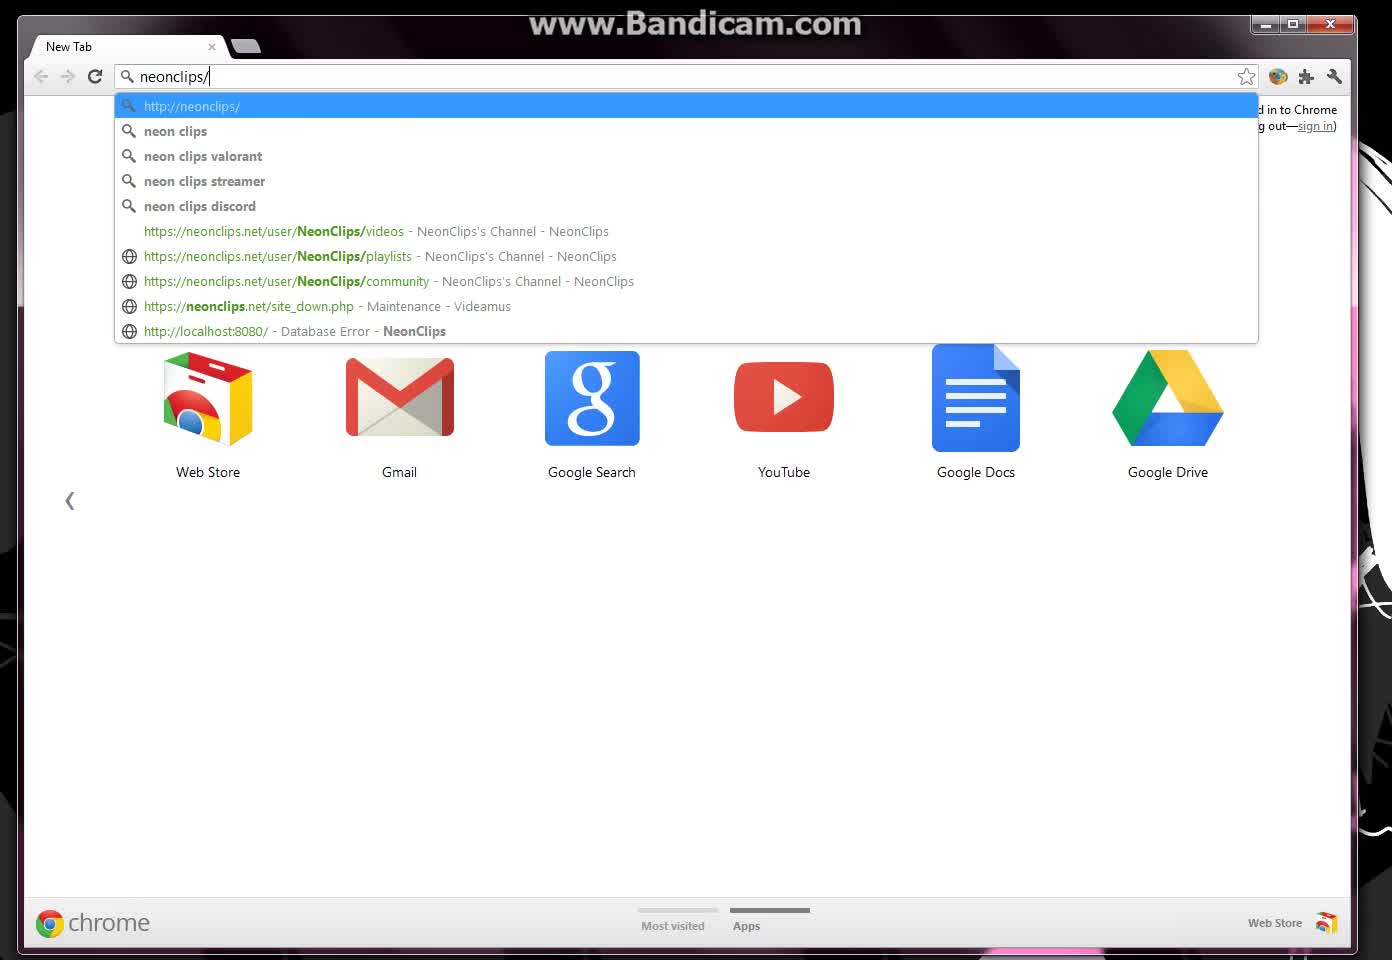Bookmark this page with the star
The width and height of the screenshot is (1392, 960).
pyautogui.click(x=1246, y=76)
